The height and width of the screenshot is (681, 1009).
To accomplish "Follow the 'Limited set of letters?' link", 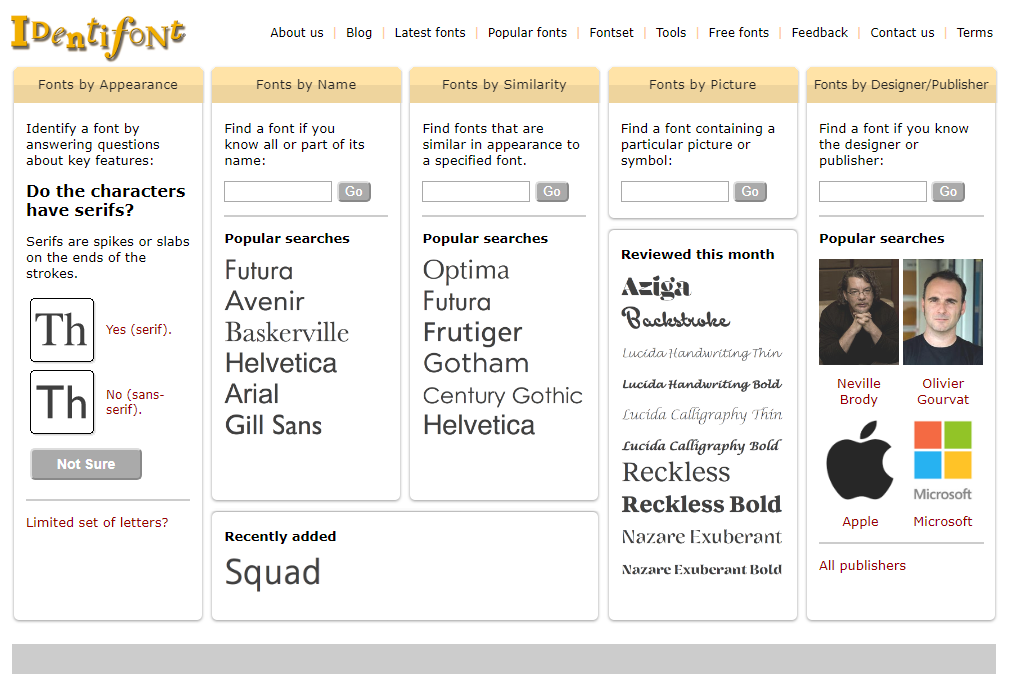I will tap(97, 522).
